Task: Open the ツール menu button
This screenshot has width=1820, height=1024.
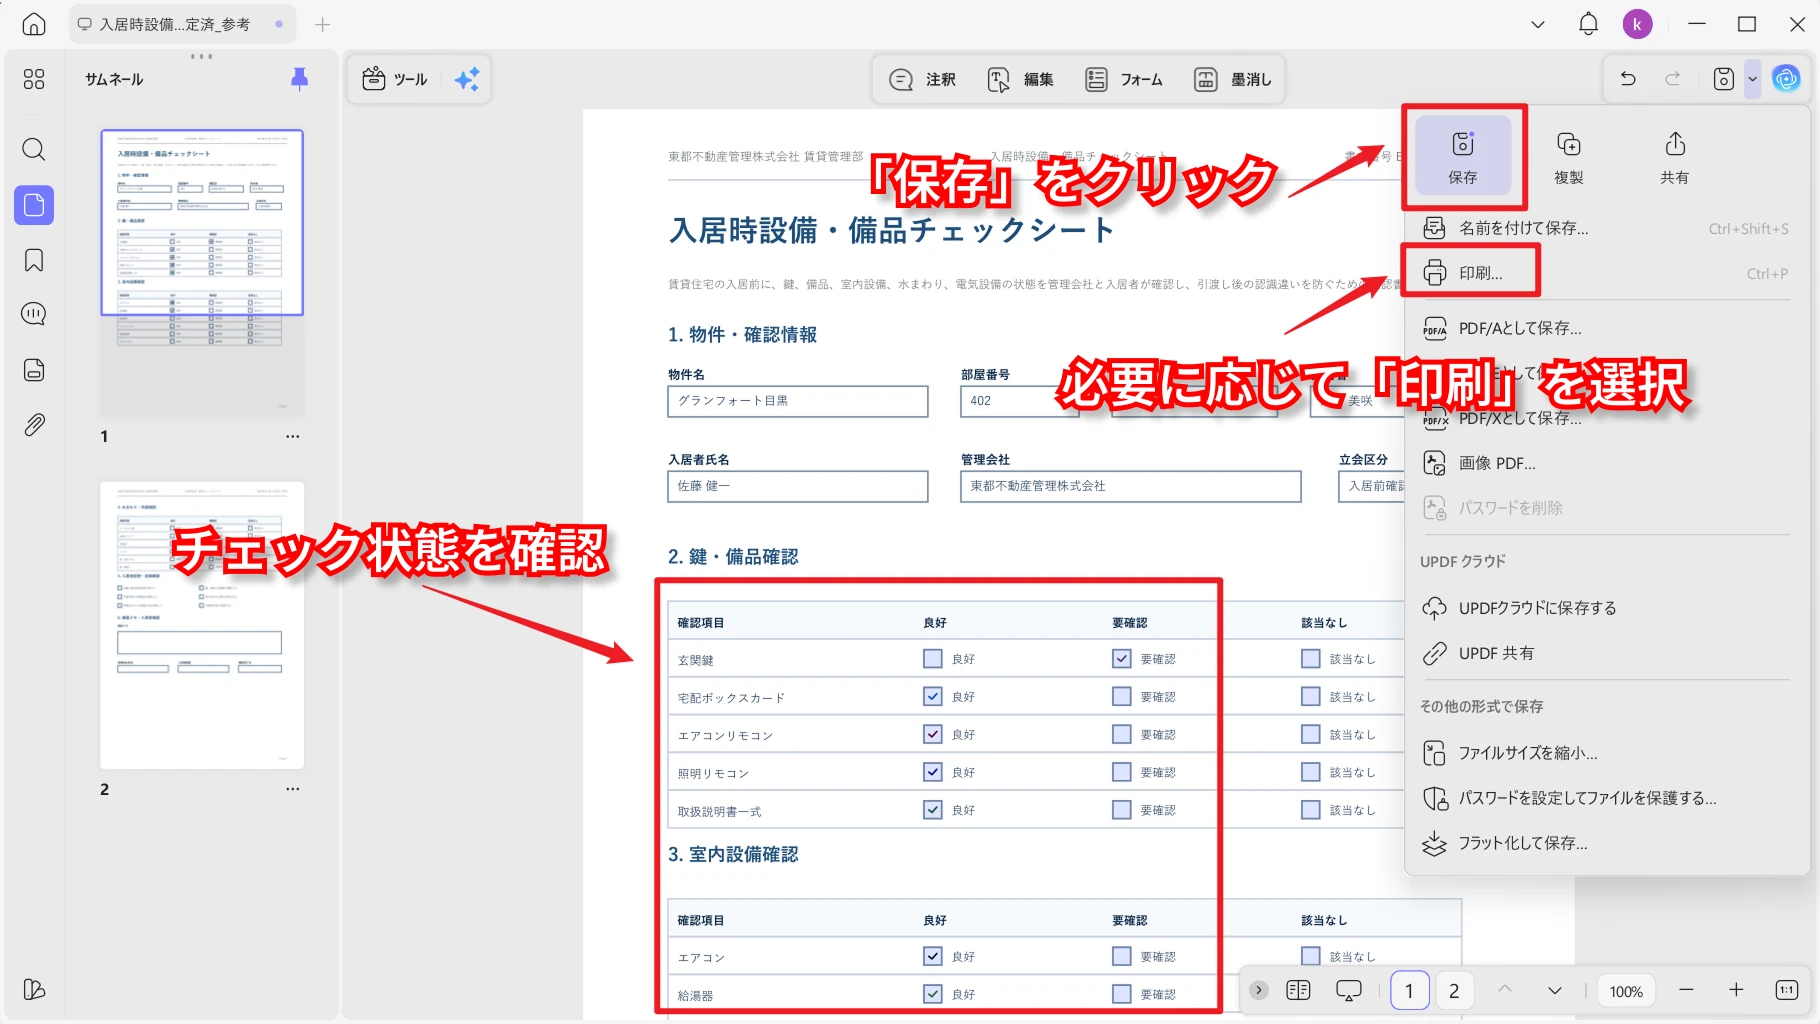Action: (x=395, y=79)
